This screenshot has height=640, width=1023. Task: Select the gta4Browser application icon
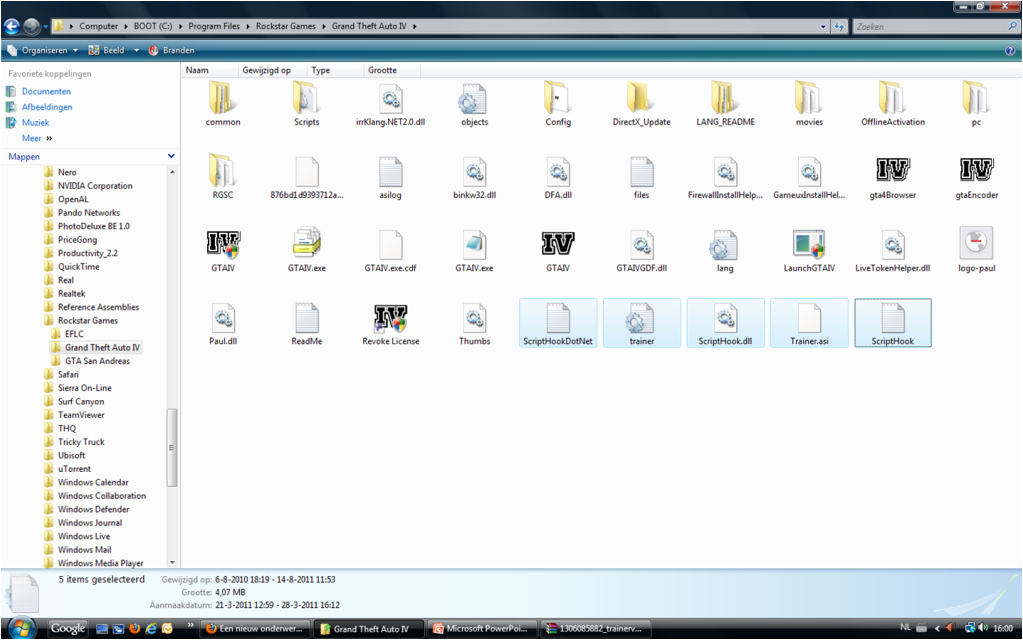(893, 171)
